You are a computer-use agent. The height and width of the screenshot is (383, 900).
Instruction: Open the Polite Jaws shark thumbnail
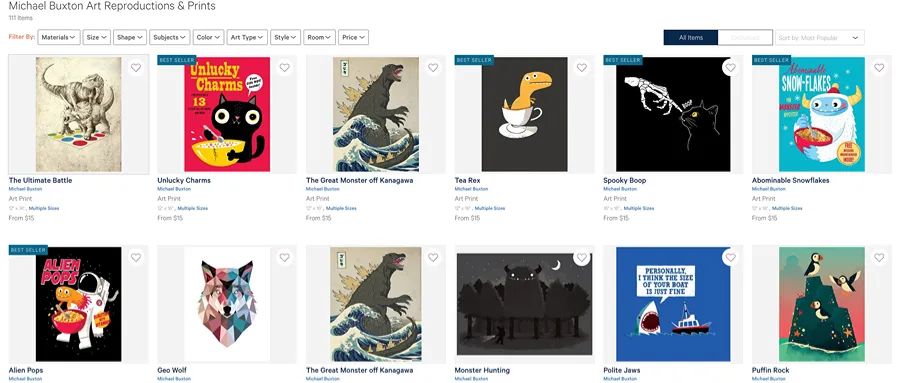pos(673,304)
